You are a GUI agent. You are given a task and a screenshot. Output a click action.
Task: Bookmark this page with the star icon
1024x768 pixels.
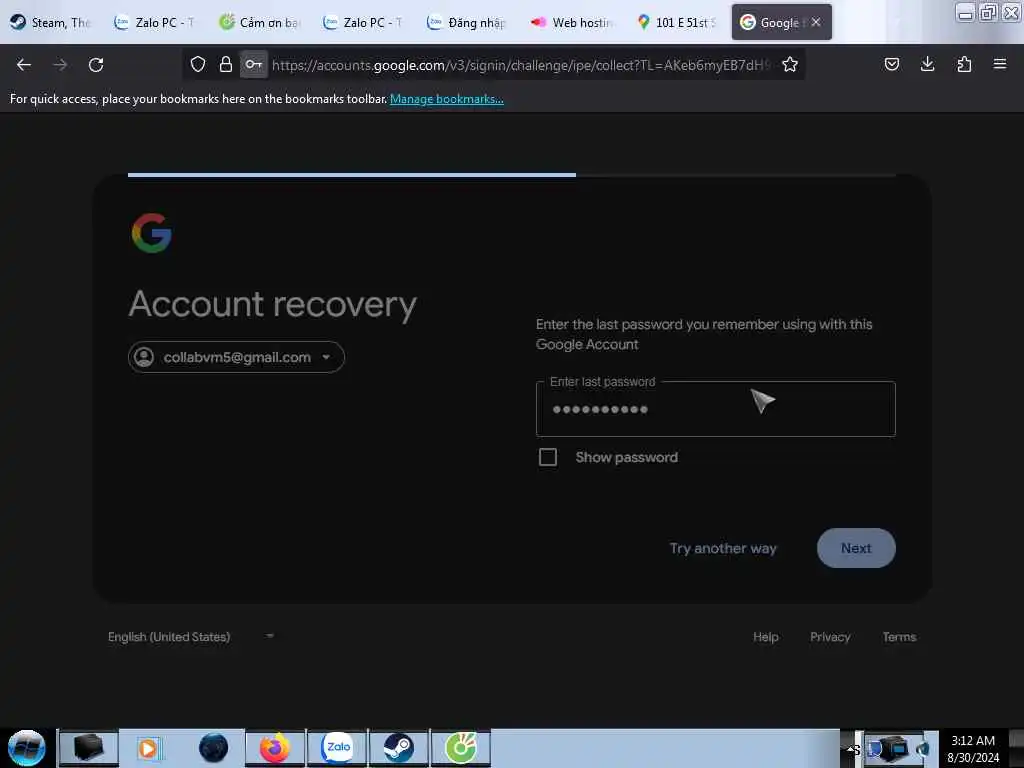coord(790,64)
